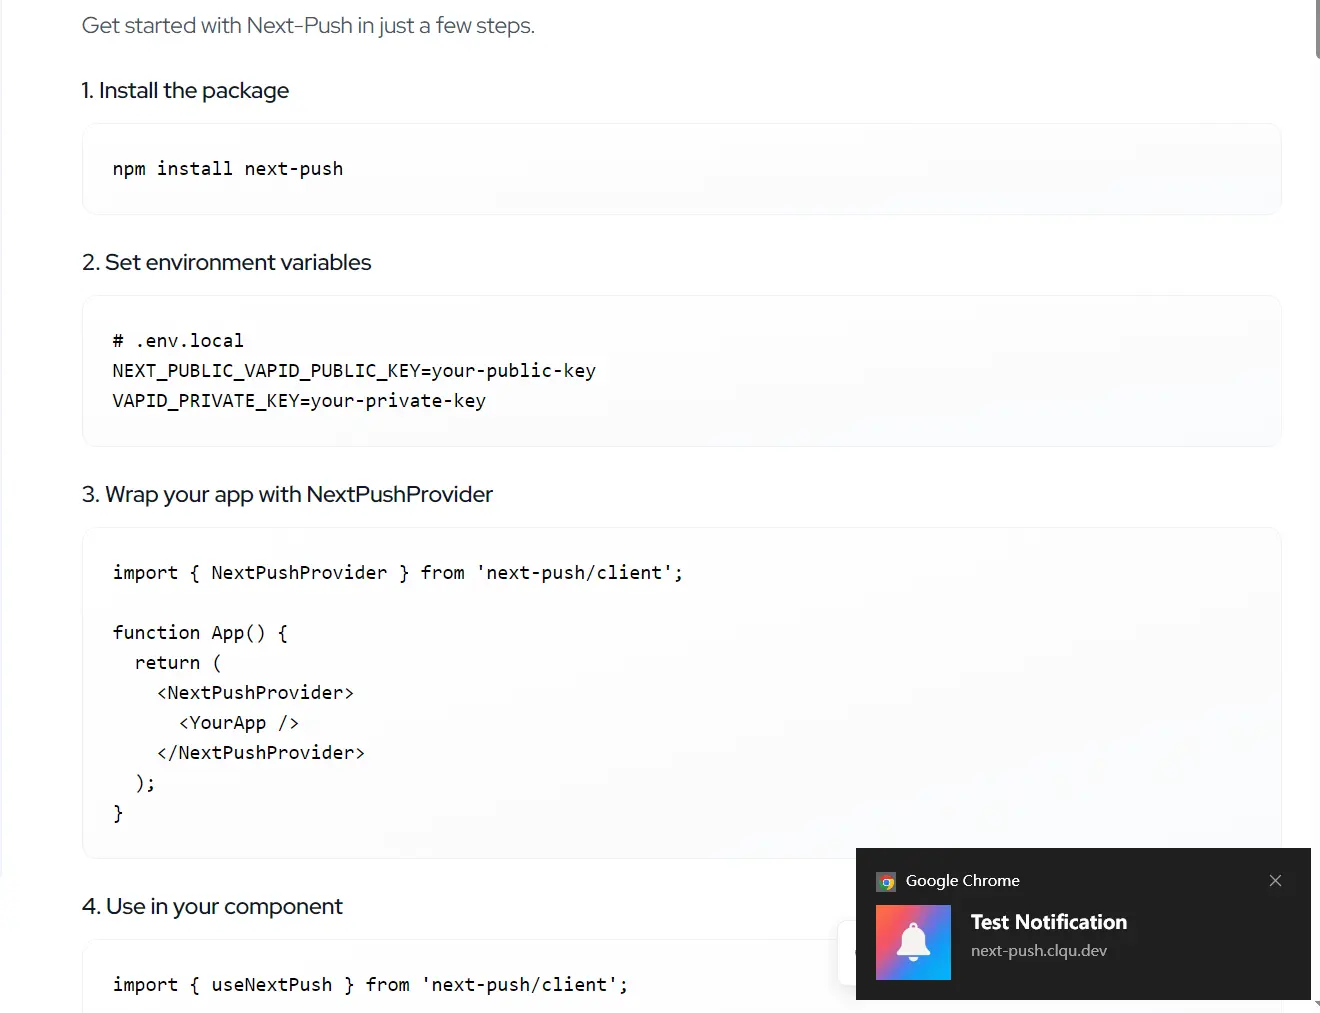Click the Google Chrome logo in the notification
This screenshot has height=1013, width=1320.
(886, 882)
